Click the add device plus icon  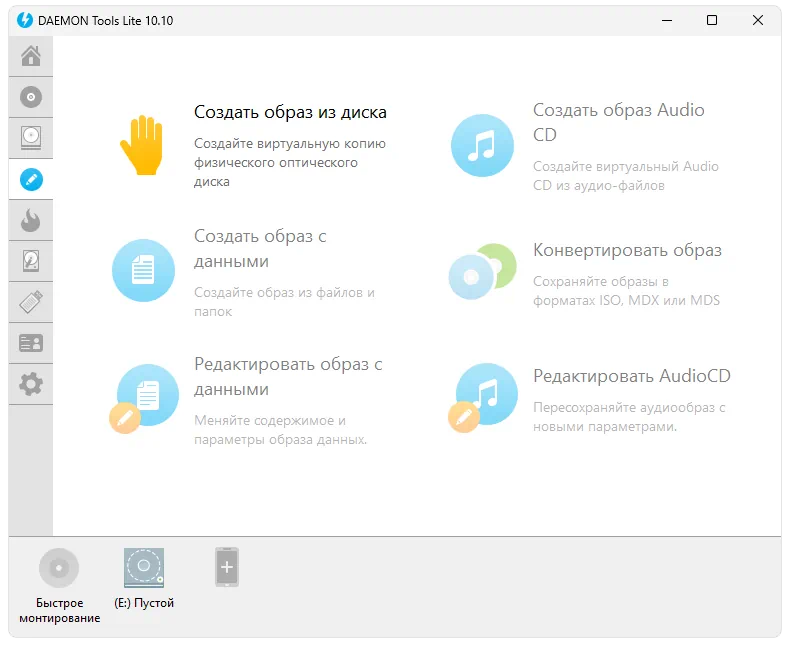[227, 567]
